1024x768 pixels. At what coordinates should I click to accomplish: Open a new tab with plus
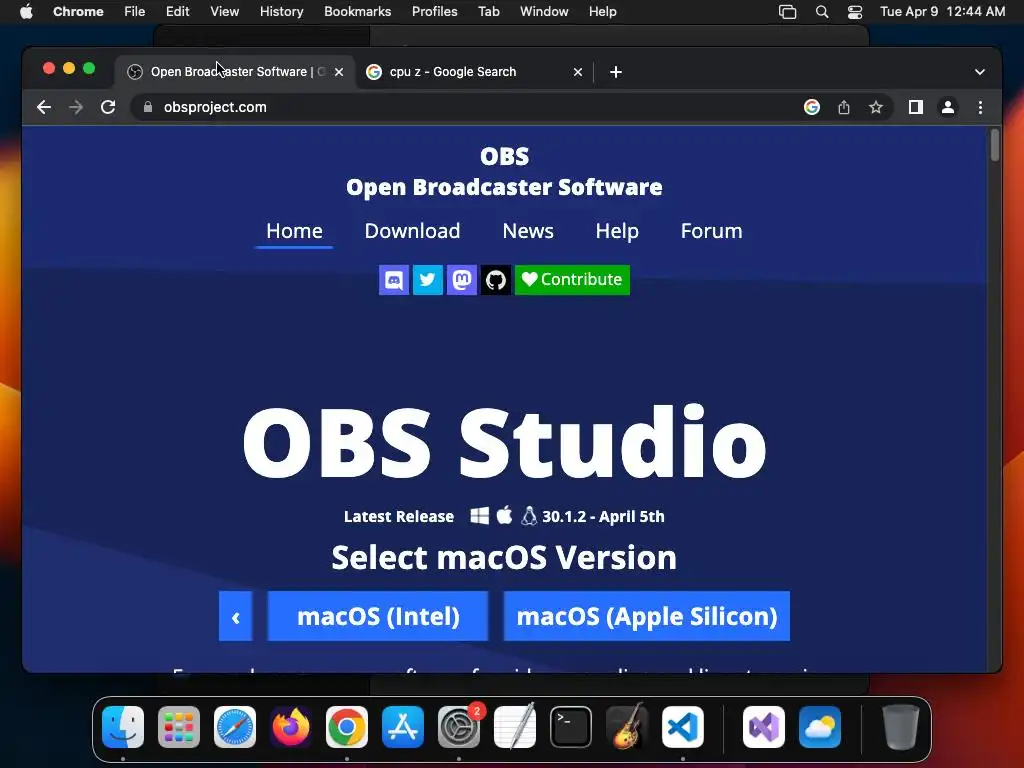coord(616,72)
